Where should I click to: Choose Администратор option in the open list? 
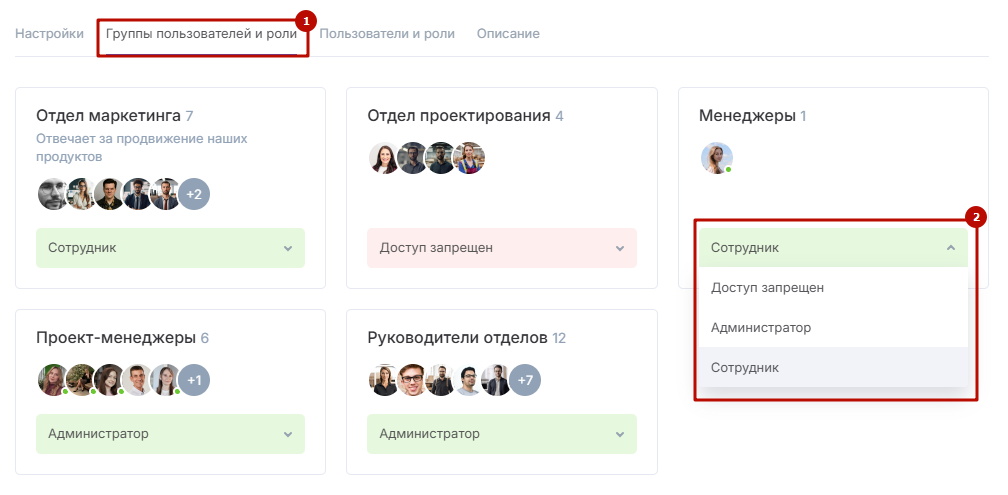[x=761, y=328]
